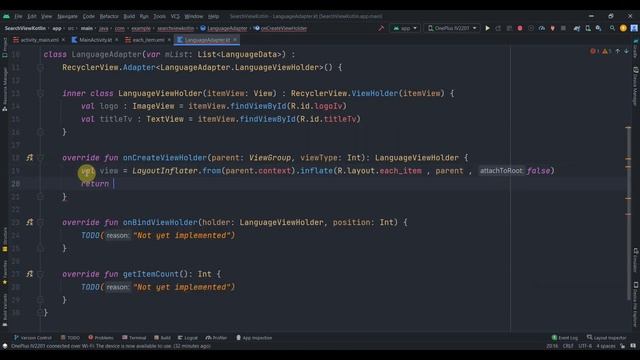The width and height of the screenshot is (640, 360).
Task: Click the Attach Debugger to Android Process icon
Action: pyautogui.click(x=552, y=28)
